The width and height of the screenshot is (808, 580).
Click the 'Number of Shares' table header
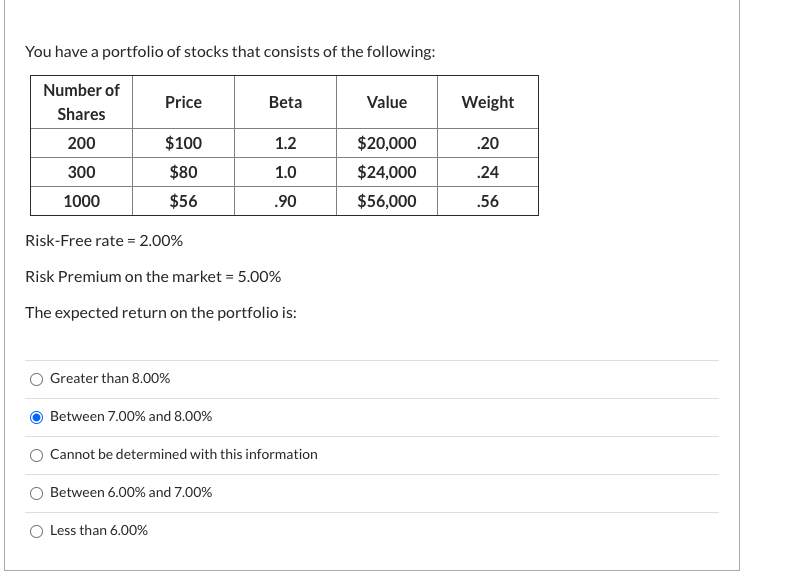pyautogui.click(x=81, y=102)
